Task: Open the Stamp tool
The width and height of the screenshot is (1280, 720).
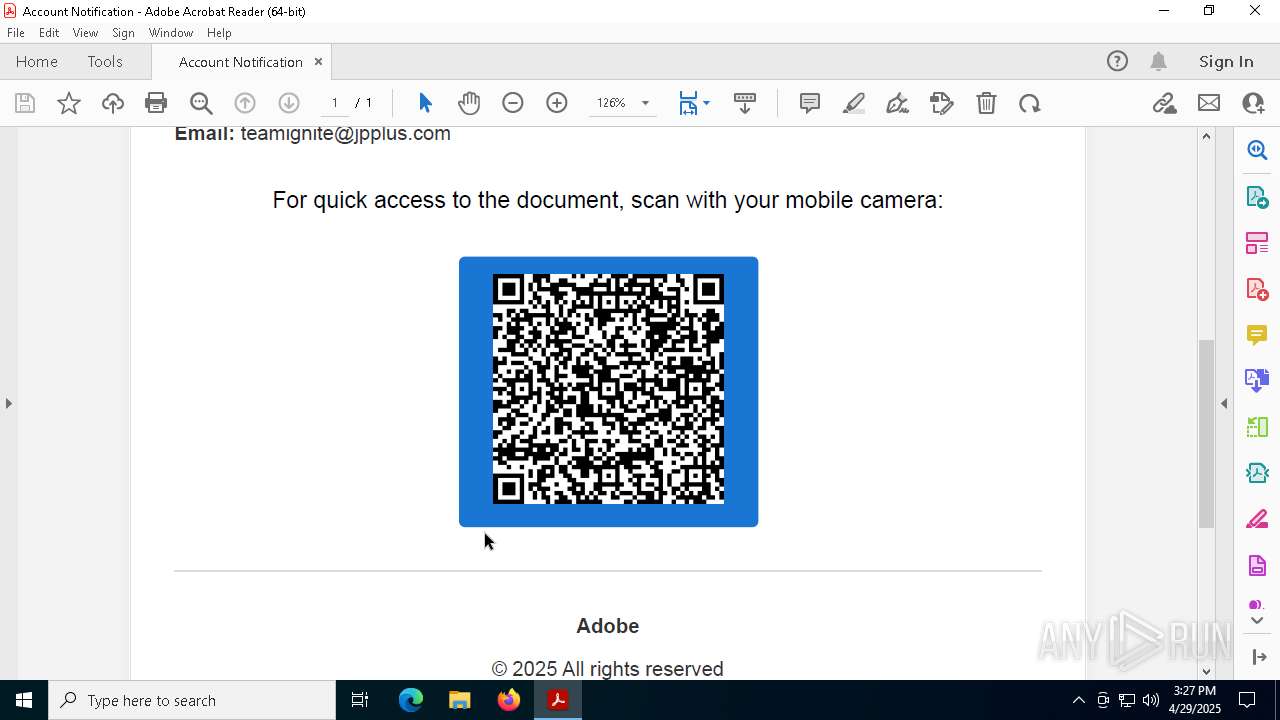Action: (x=942, y=103)
